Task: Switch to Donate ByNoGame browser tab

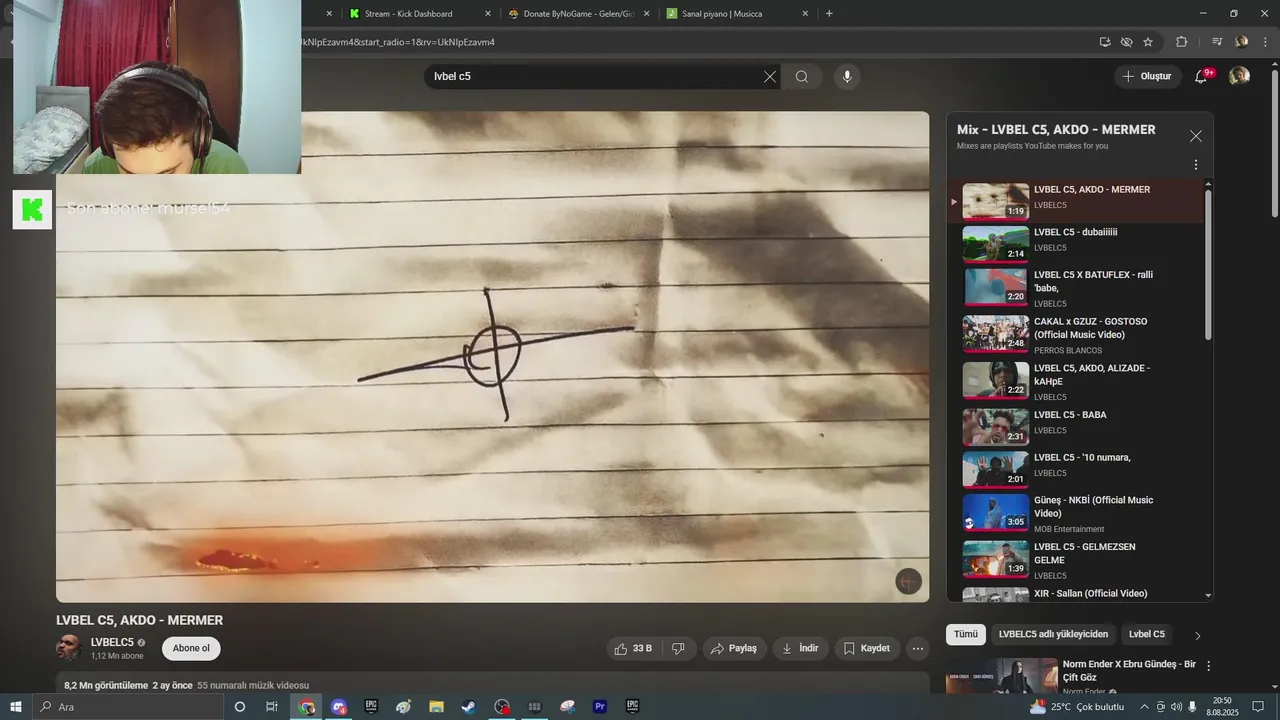Action: (x=579, y=14)
